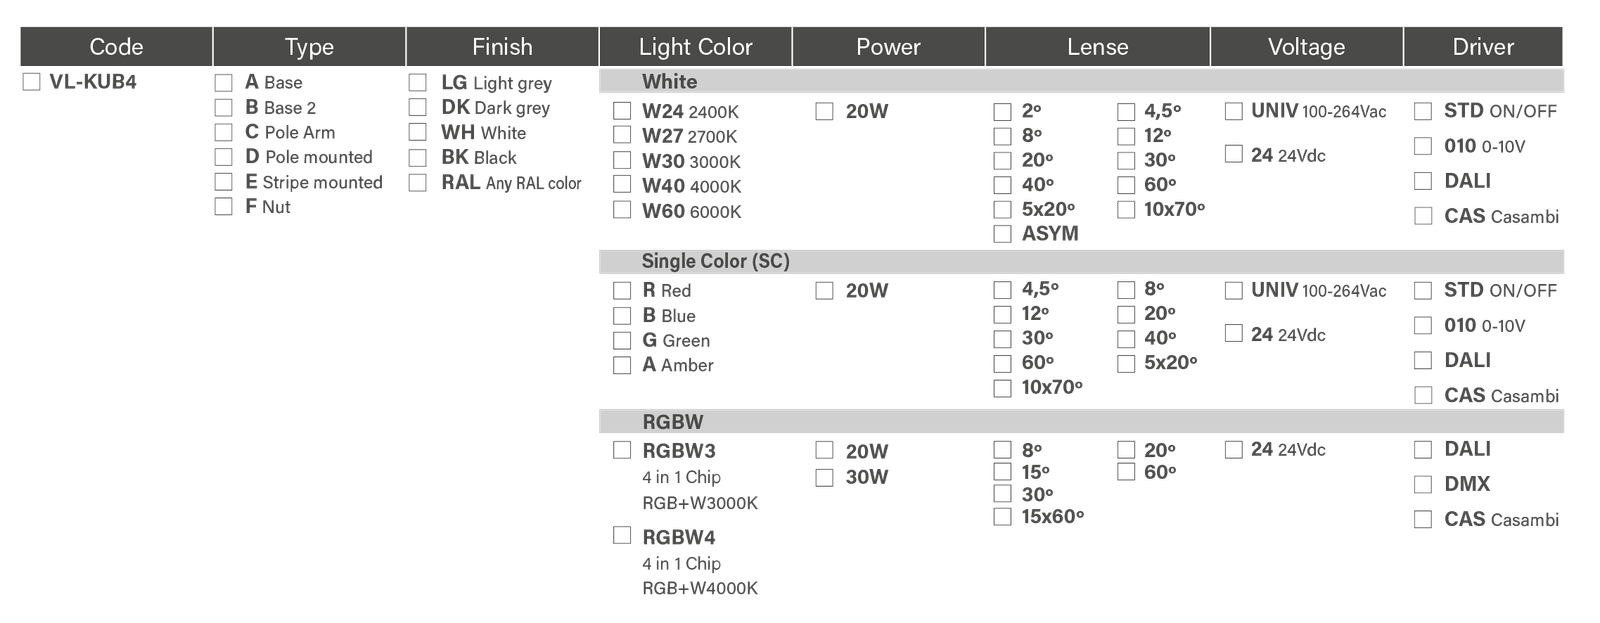Tick the C Pole Arm option
The width and height of the screenshot is (1600, 623).
click(224, 132)
